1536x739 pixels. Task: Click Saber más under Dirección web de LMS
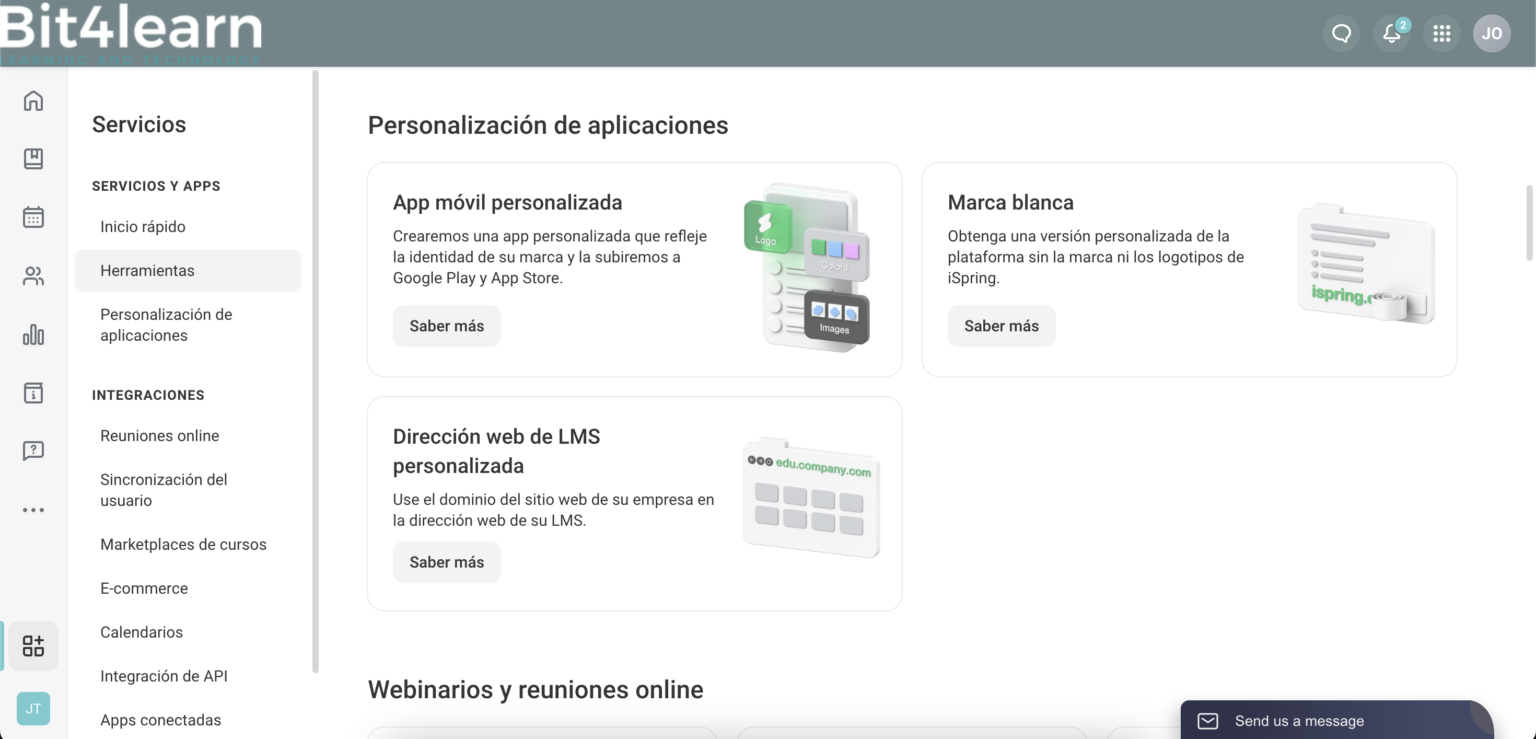click(x=447, y=562)
